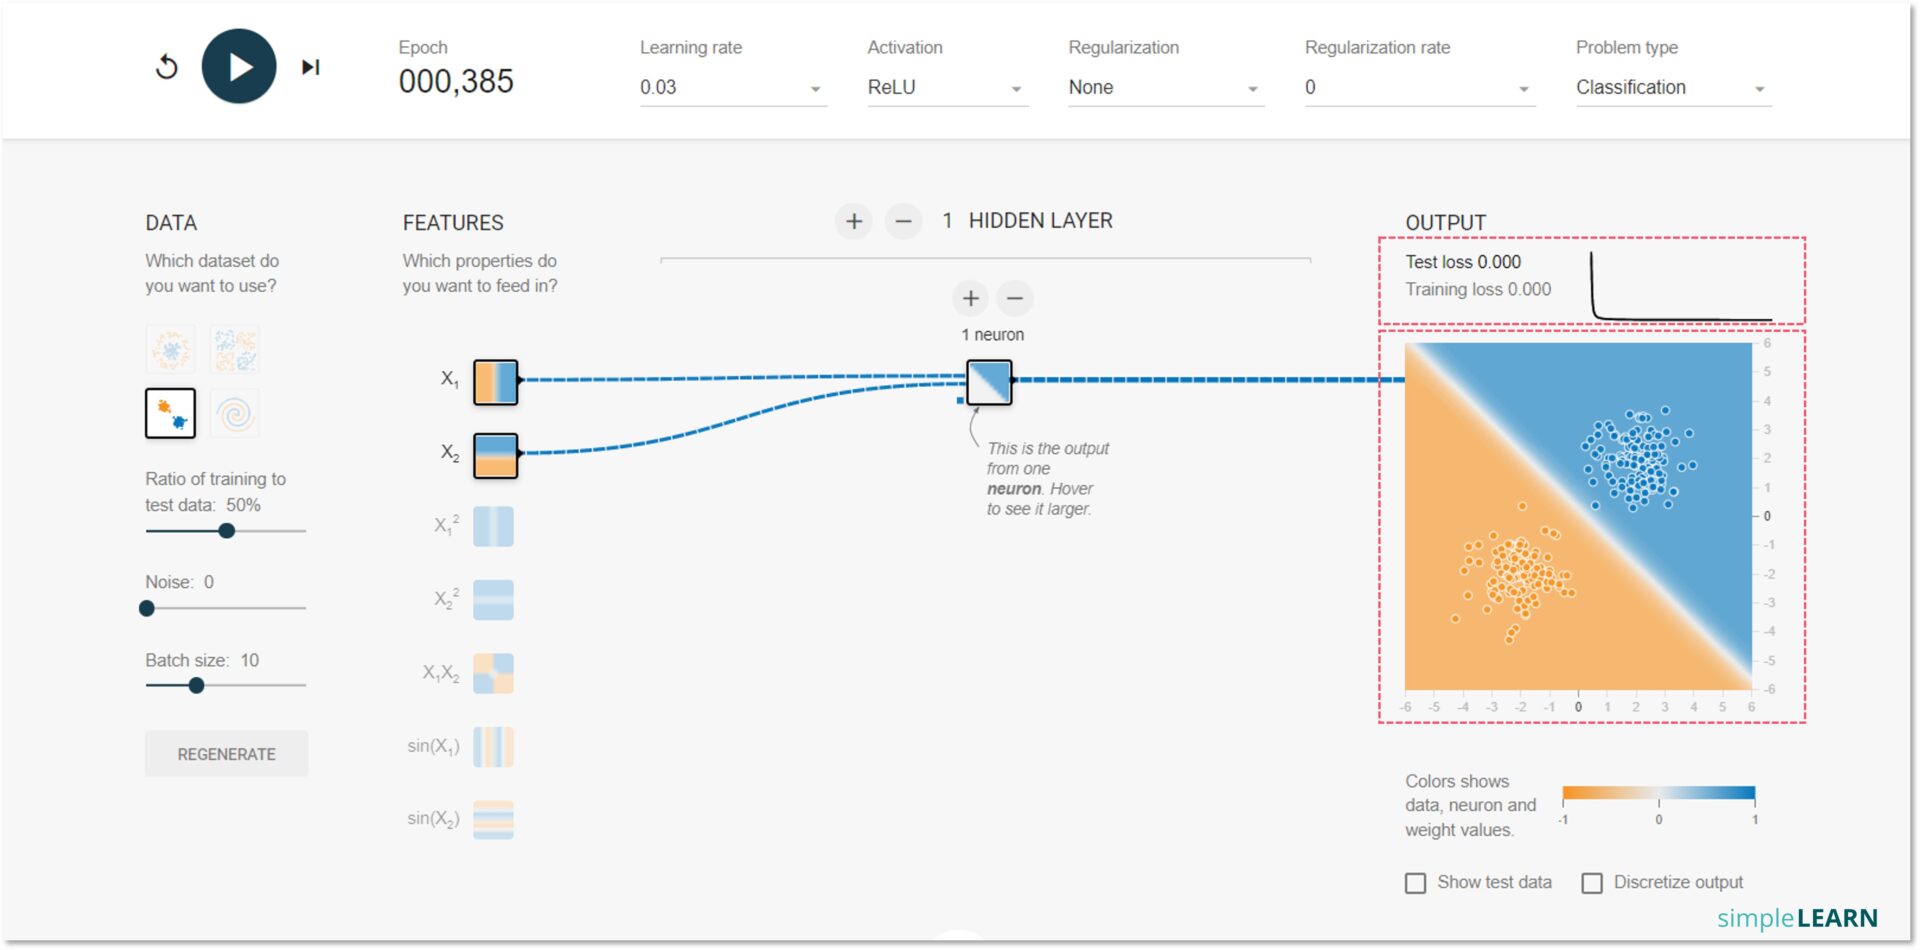1920x950 pixels.
Task: Enable the X1X2 feature
Action: [494, 673]
